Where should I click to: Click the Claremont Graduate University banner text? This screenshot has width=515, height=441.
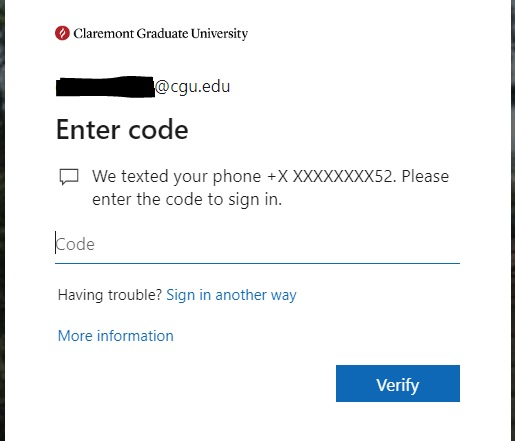click(x=161, y=34)
